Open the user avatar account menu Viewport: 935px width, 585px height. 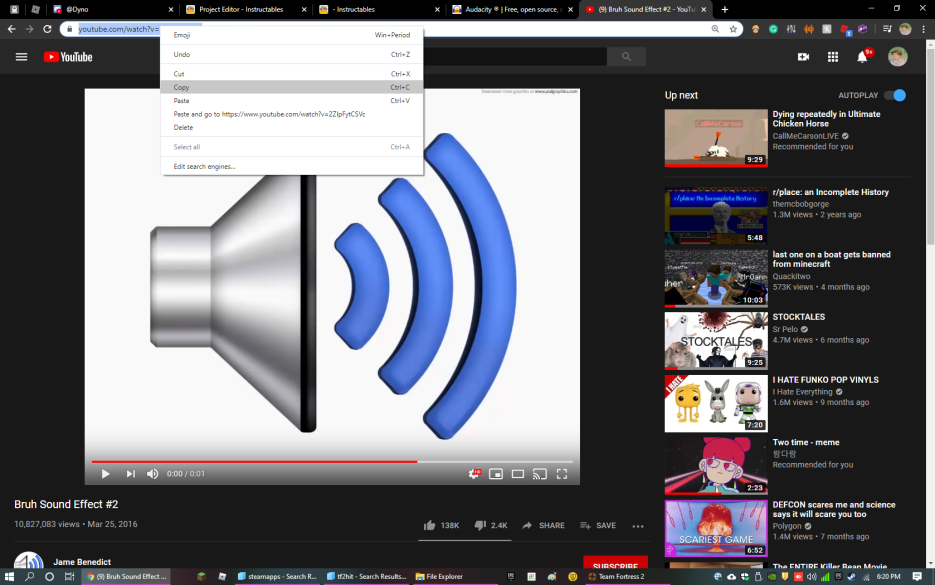click(x=897, y=57)
